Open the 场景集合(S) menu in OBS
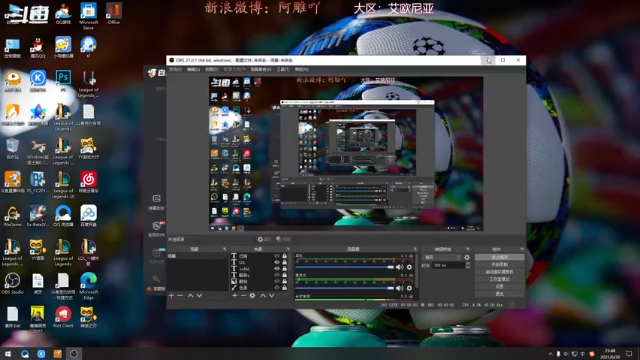 (x=260, y=69)
